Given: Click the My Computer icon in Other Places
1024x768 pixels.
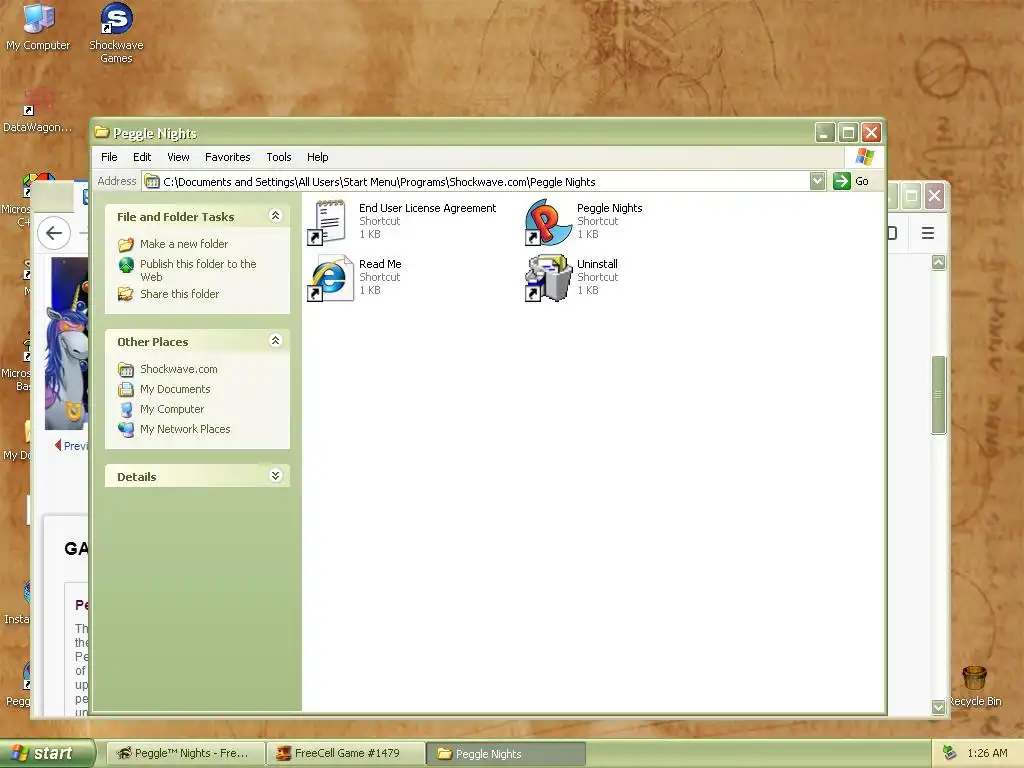Looking at the screenshot, I should (x=126, y=410).
